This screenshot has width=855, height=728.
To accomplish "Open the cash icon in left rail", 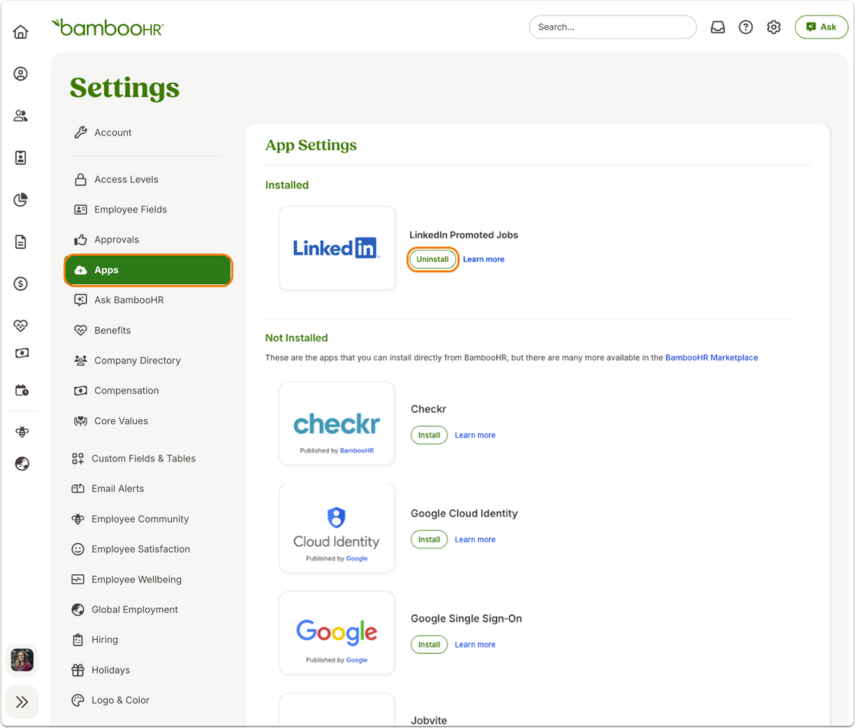I will pos(22,353).
